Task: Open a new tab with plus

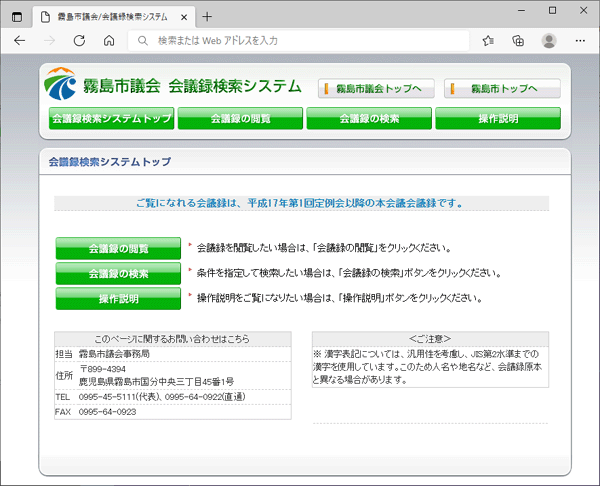Action: (207, 16)
